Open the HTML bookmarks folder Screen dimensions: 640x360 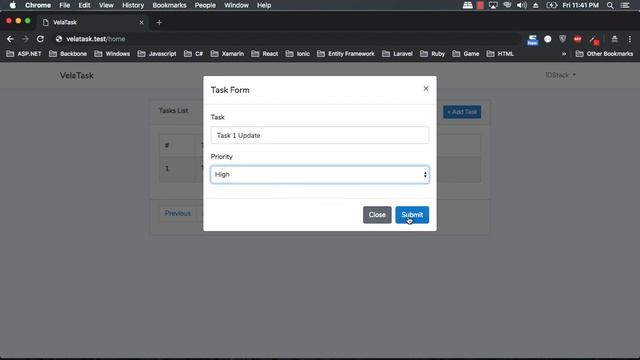[x=500, y=54]
